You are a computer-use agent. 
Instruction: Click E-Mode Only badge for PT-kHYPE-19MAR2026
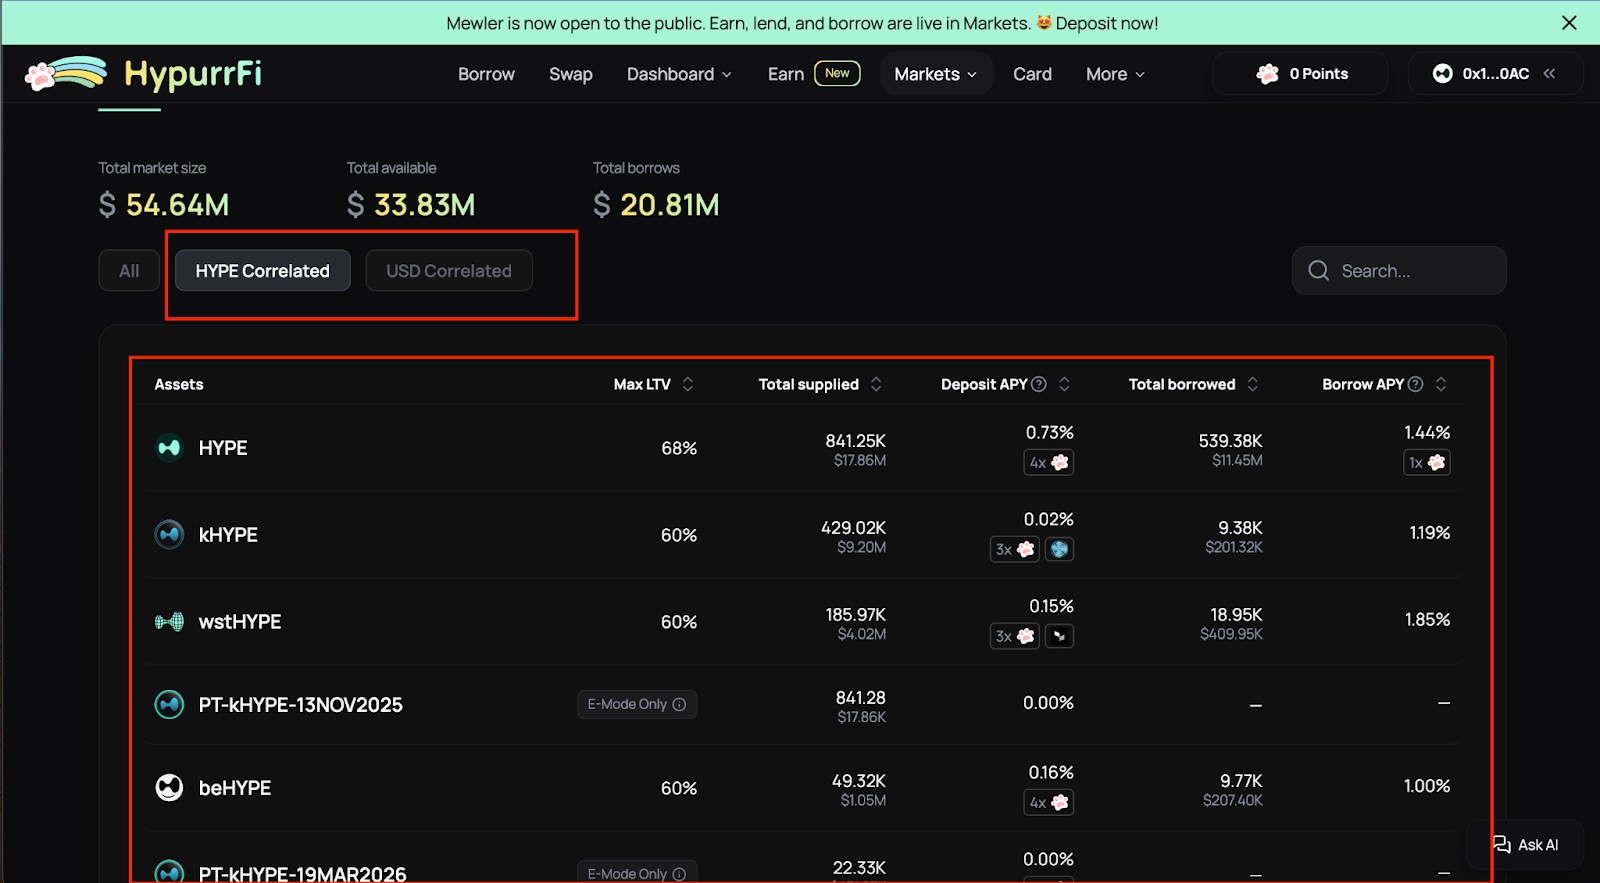pyautogui.click(x=637, y=872)
